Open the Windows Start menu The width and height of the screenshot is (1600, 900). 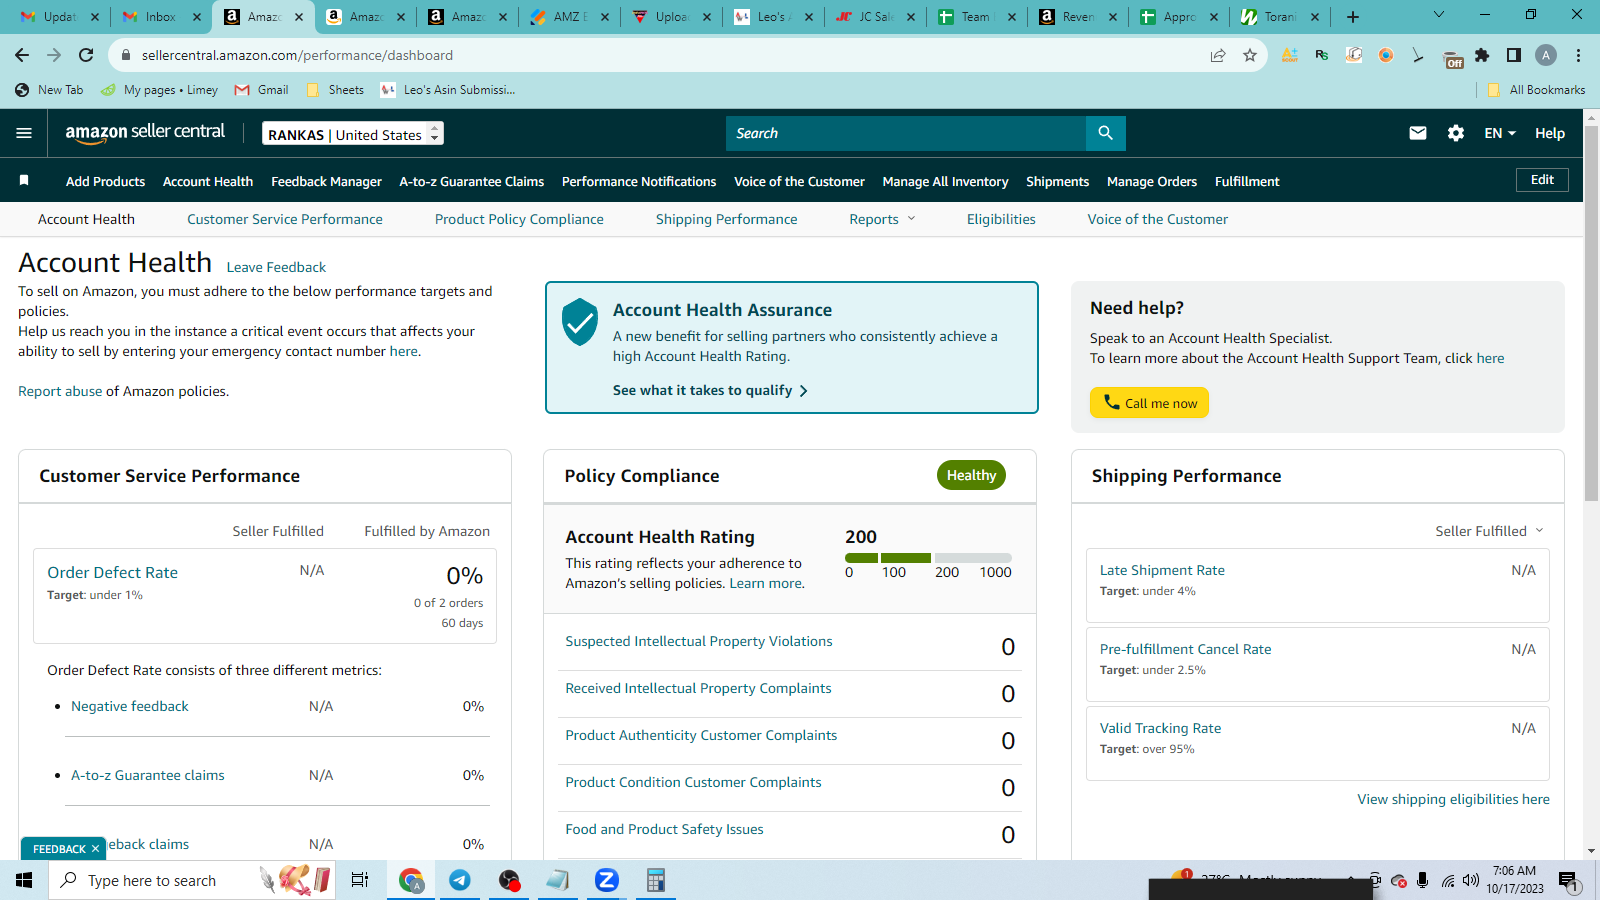[24, 880]
